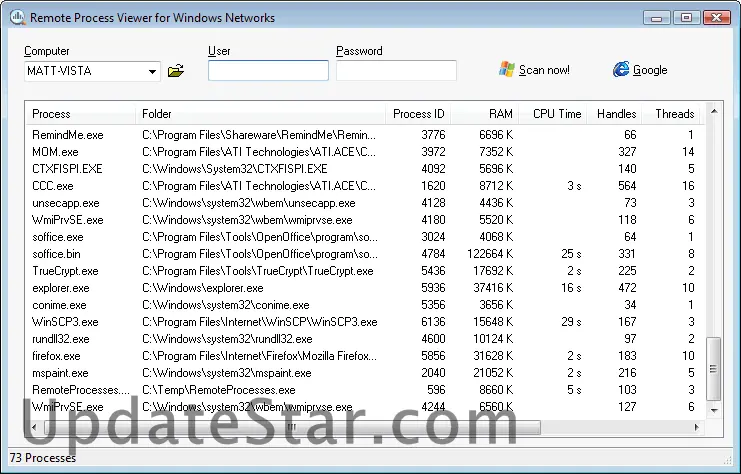
Task: Focus the Password input field
Action: [x=396, y=70]
